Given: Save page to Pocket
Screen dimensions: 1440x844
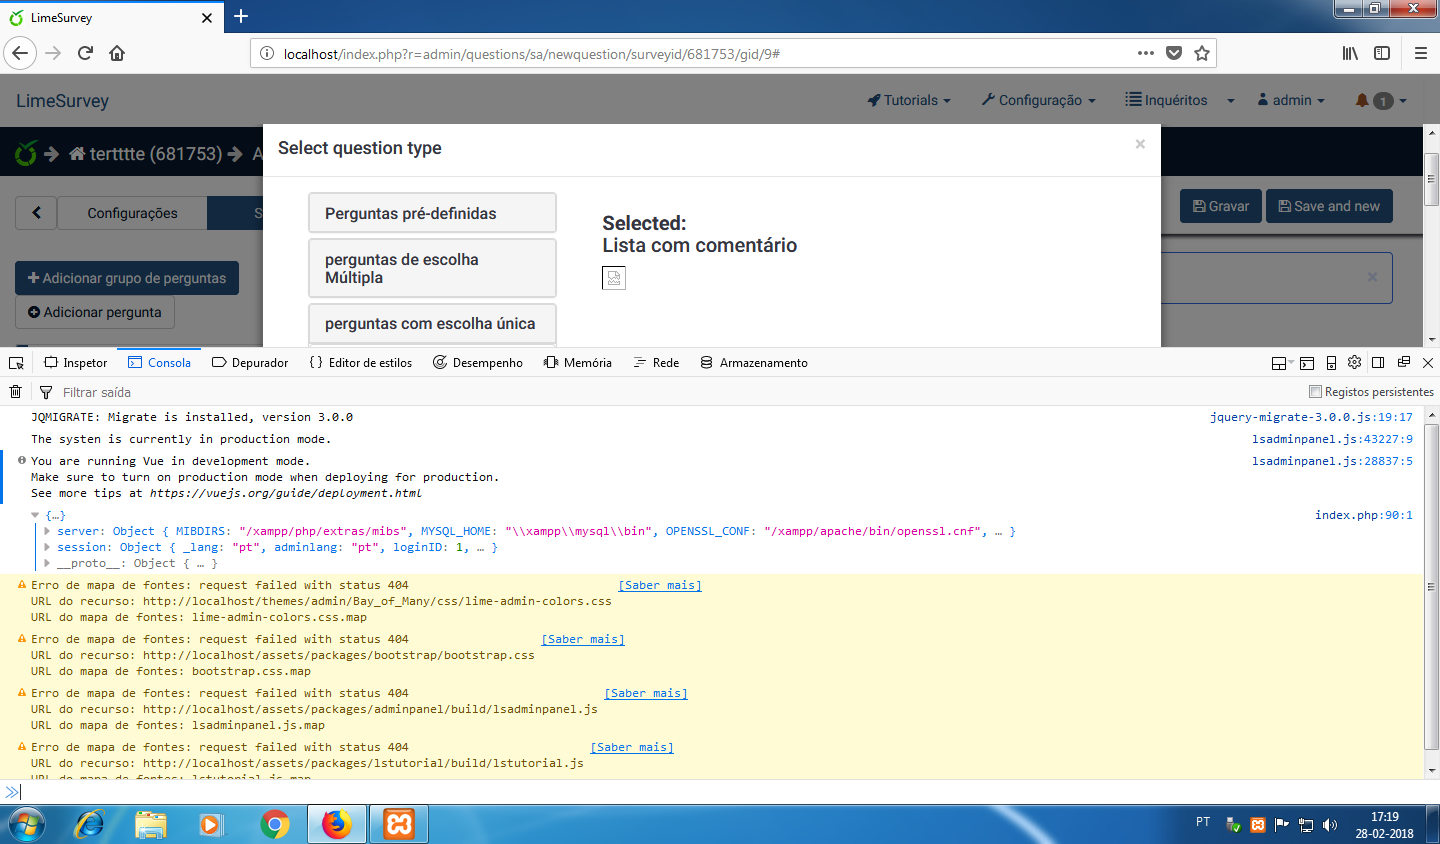Looking at the screenshot, I should [x=1174, y=53].
